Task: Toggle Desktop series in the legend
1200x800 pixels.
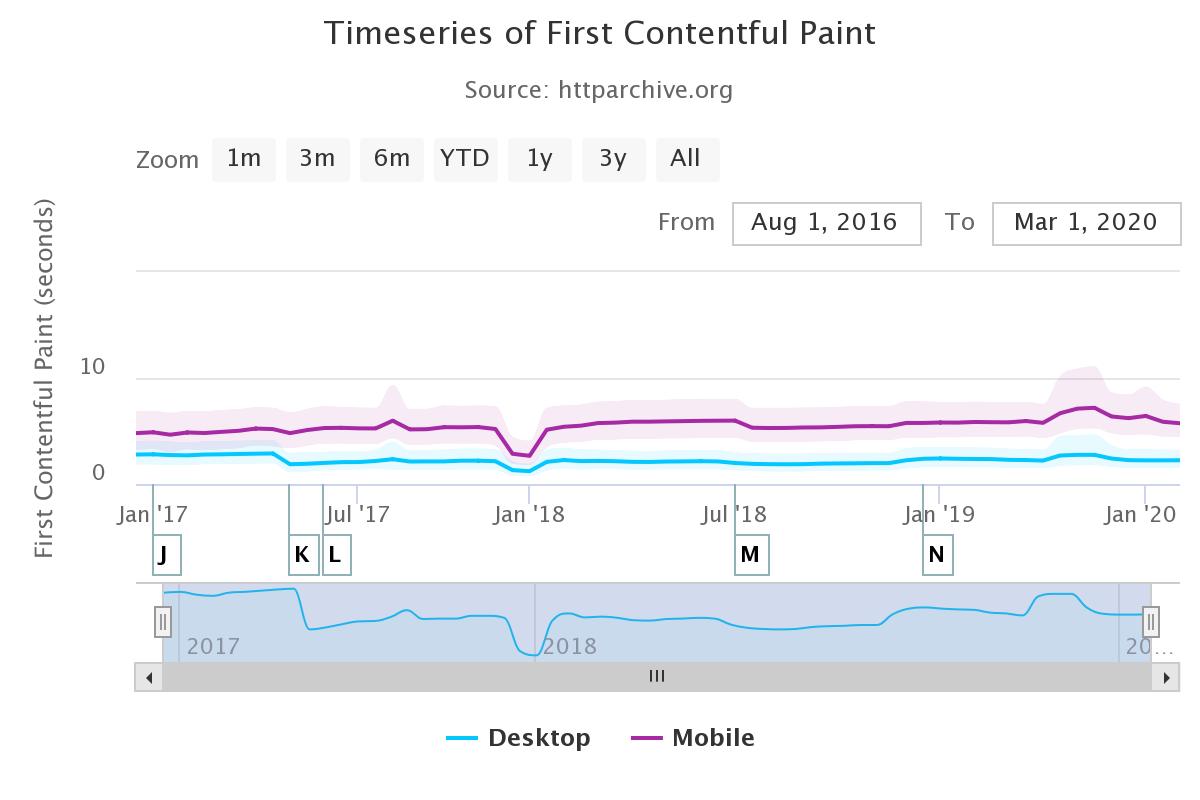Action: pyautogui.click(x=519, y=738)
